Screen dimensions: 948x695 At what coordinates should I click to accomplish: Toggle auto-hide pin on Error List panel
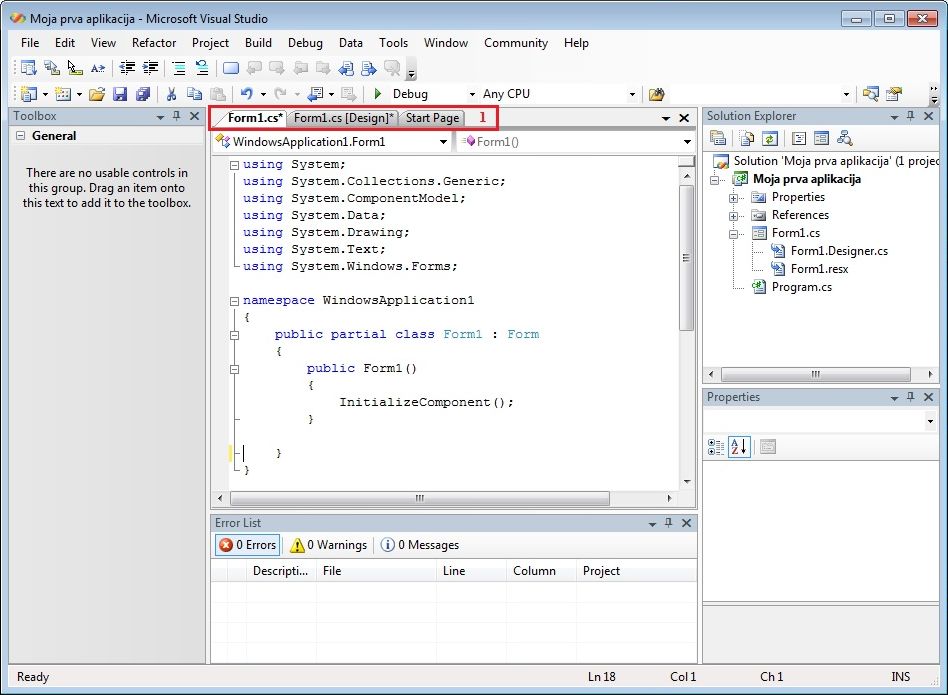click(668, 522)
